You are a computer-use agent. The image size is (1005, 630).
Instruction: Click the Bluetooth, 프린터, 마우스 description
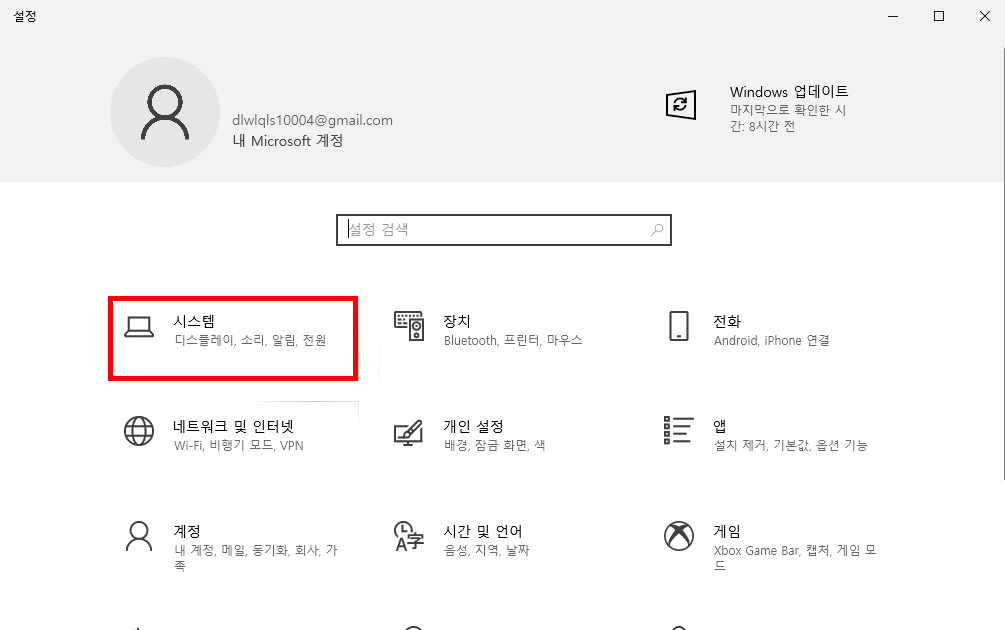click(x=513, y=340)
